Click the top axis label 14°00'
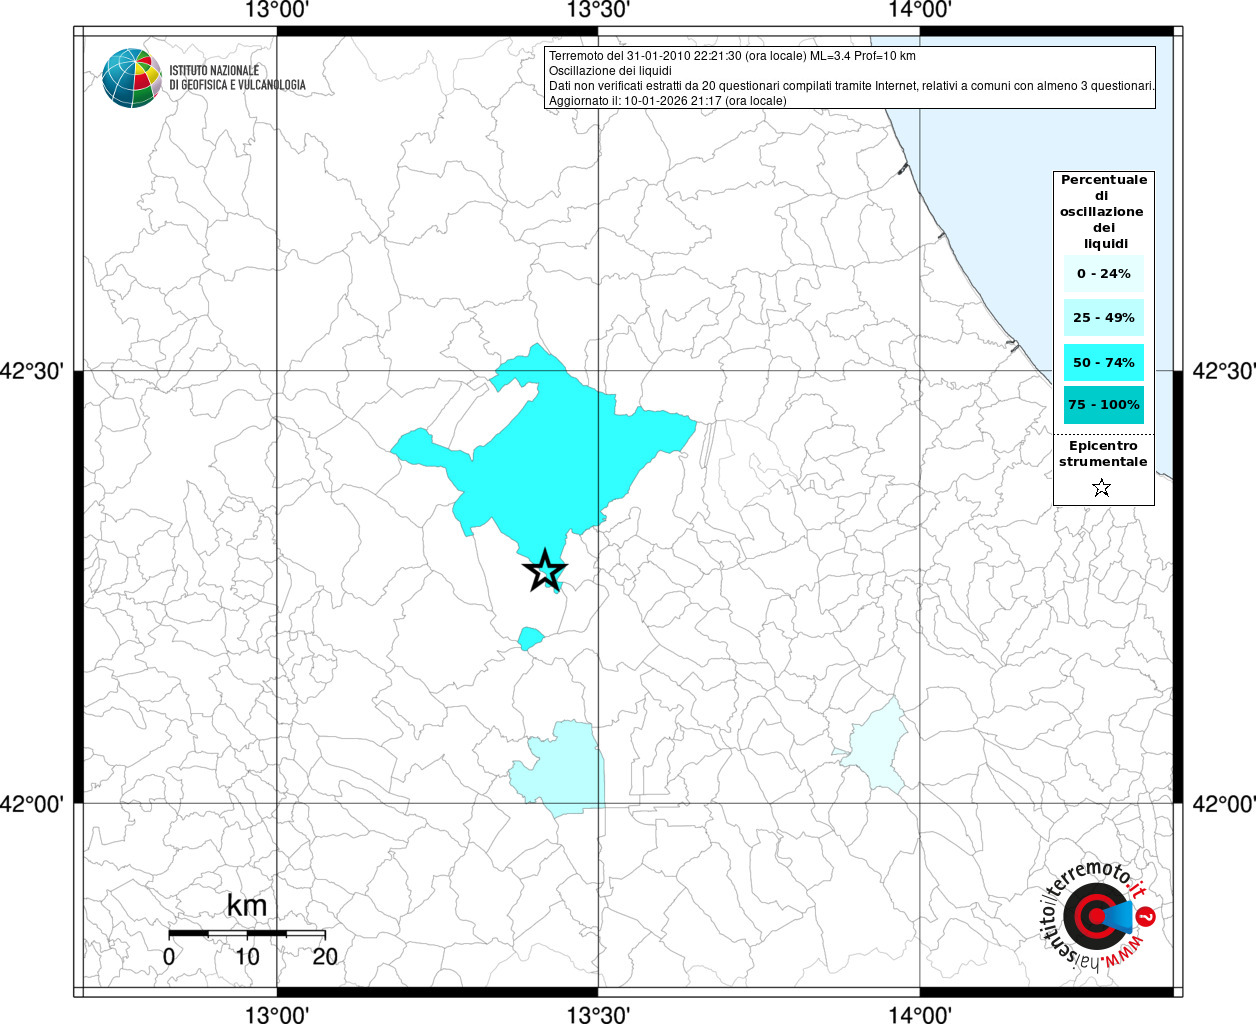This screenshot has width=1256, height=1024. click(x=919, y=11)
